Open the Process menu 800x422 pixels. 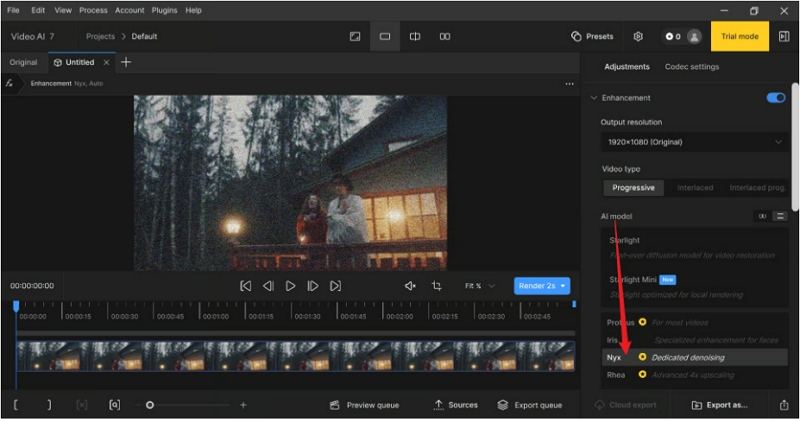93,10
